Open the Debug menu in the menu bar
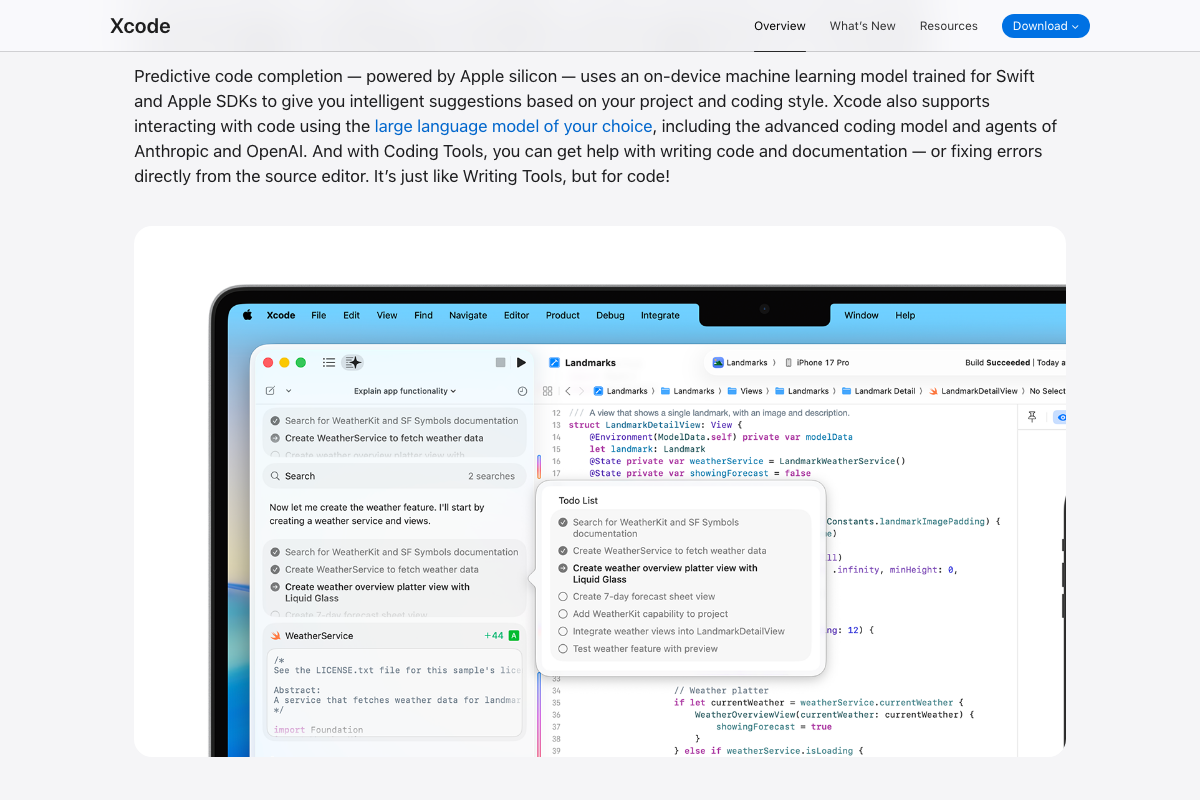The height and width of the screenshot is (800, 1200). pos(610,315)
